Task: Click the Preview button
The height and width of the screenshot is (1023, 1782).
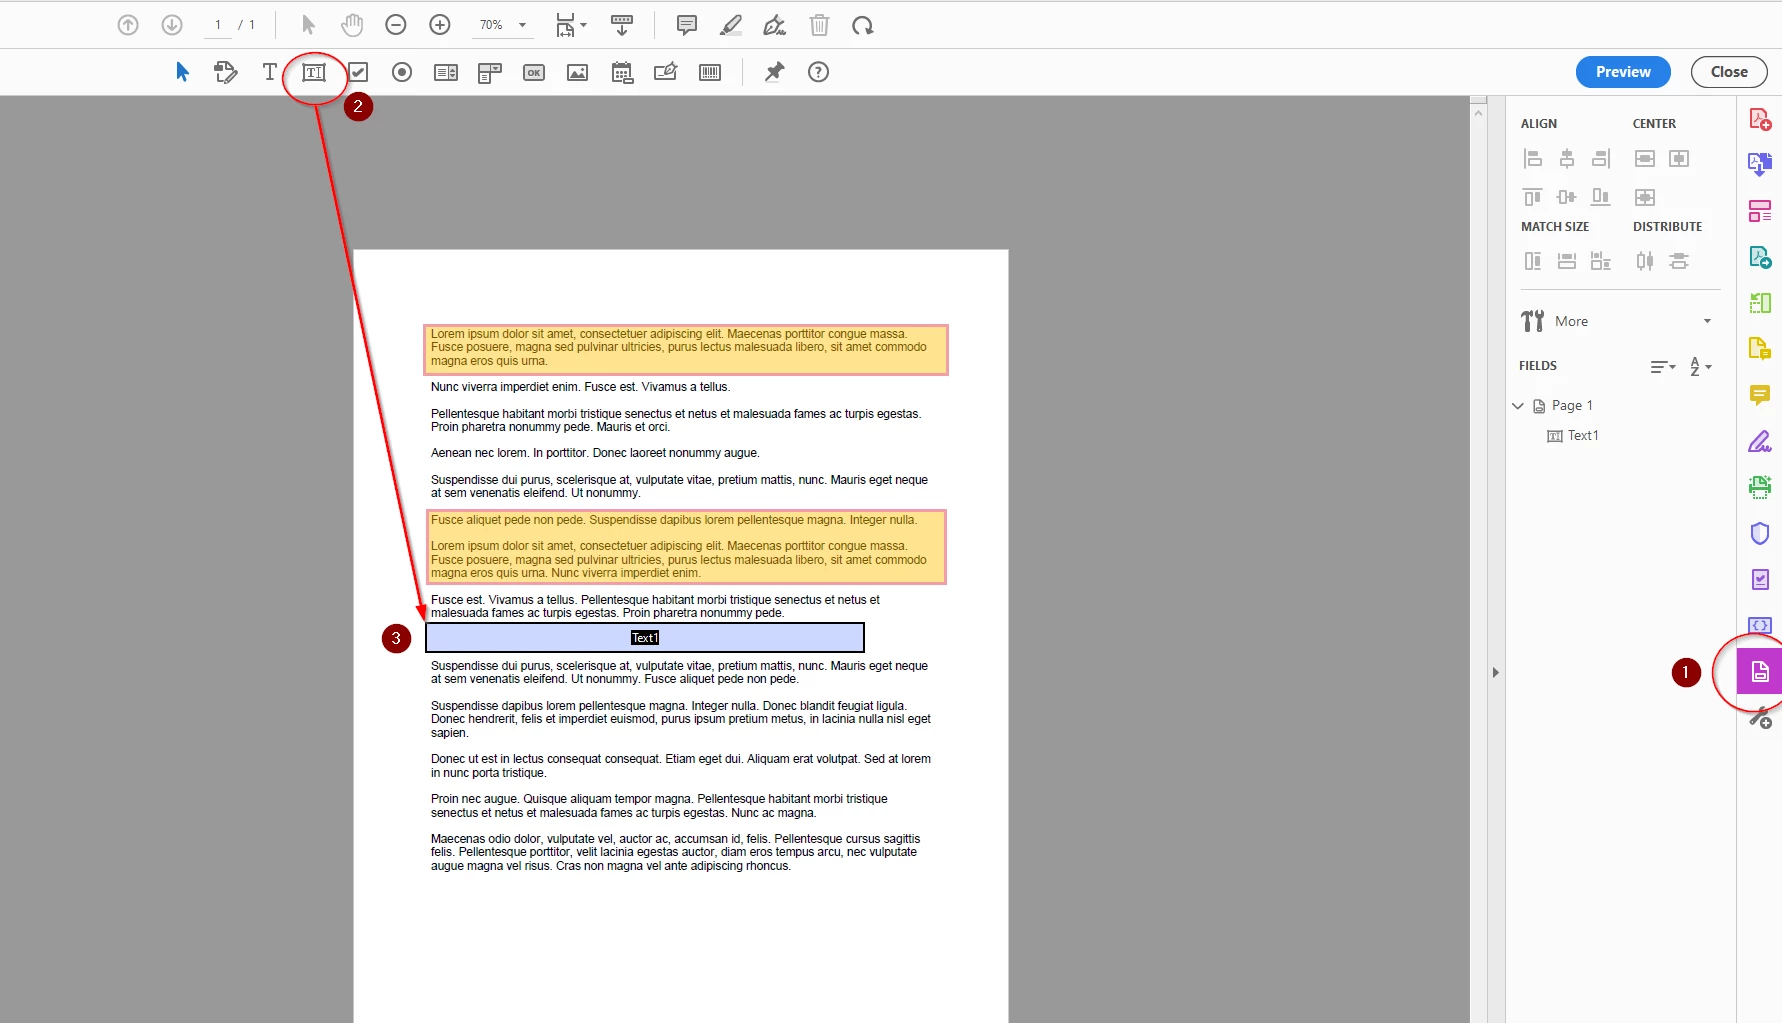Action: 1623,72
